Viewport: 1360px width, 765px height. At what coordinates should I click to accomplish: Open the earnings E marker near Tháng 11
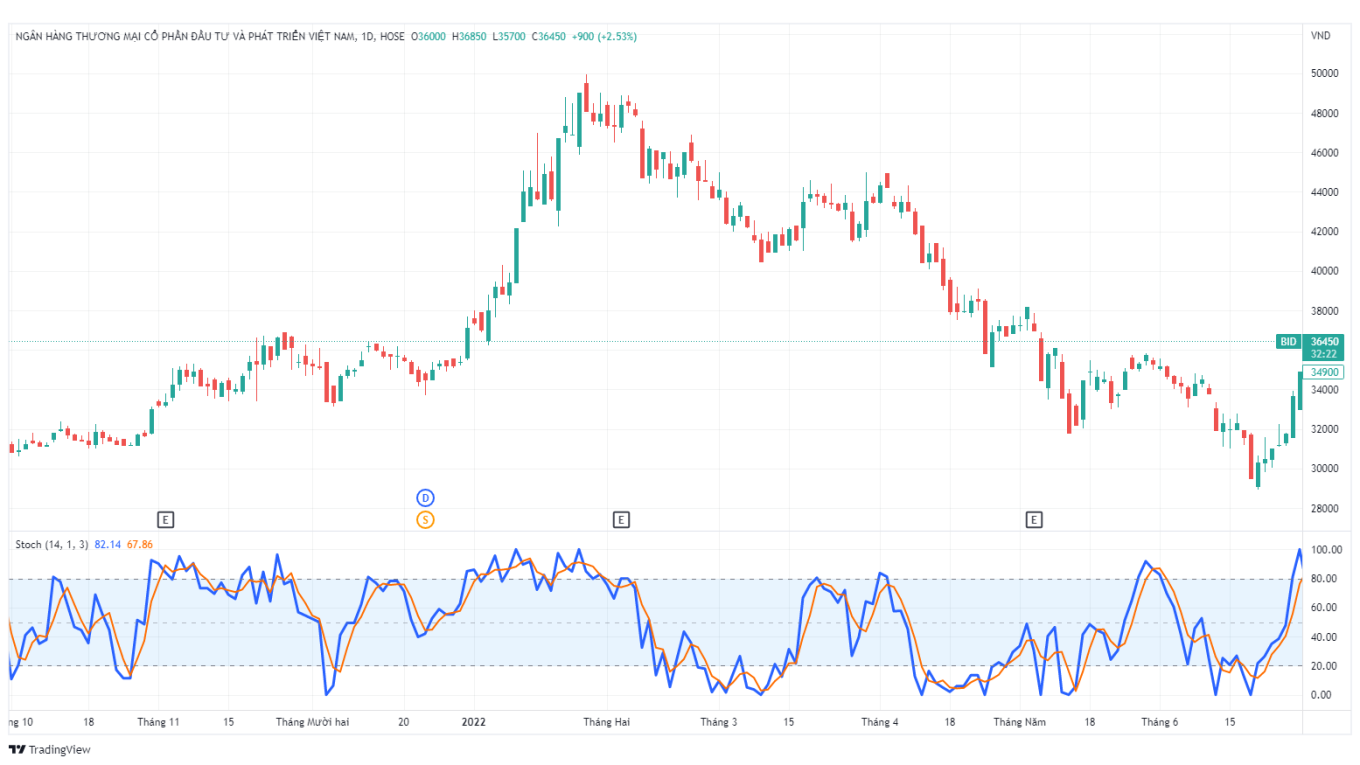[166, 519]
